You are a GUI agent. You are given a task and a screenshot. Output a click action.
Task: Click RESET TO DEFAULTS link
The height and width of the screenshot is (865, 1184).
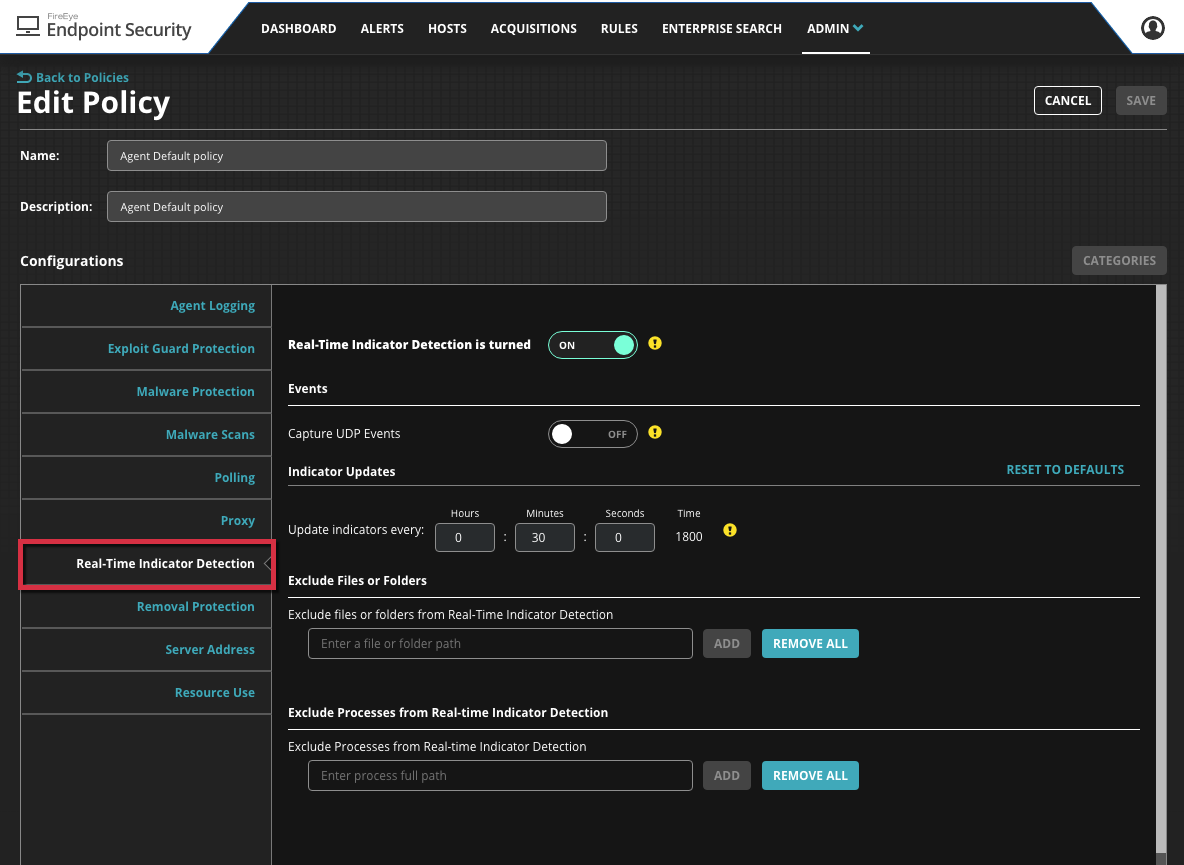pyautogui.click(x=1065, y=469)
